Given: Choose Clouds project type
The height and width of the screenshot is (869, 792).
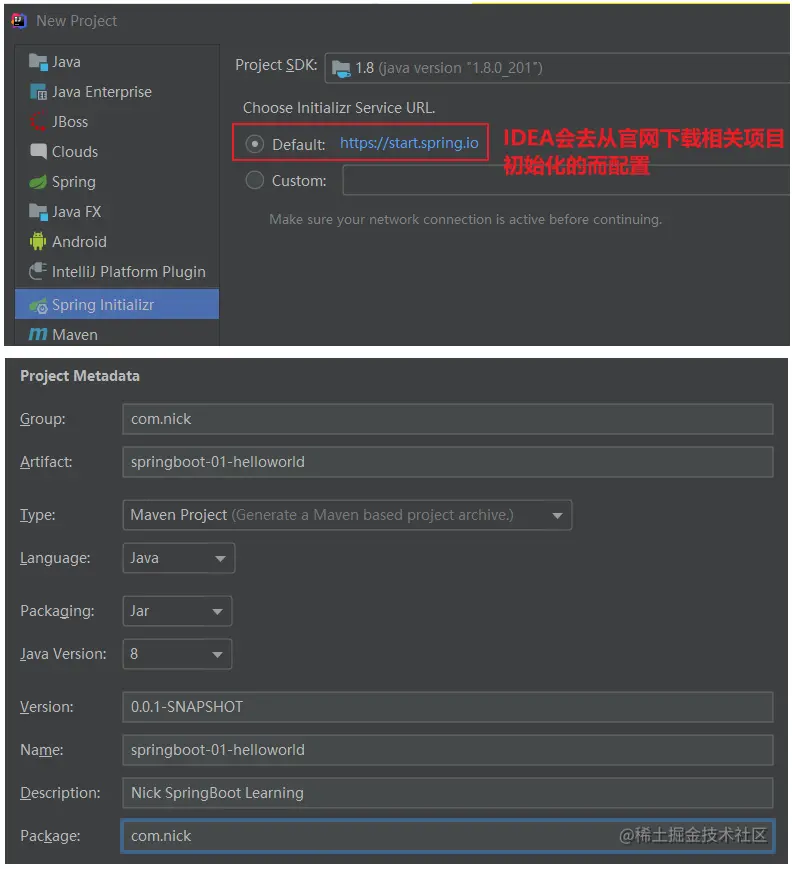Looking at the screenshot, I should (75, 152).
